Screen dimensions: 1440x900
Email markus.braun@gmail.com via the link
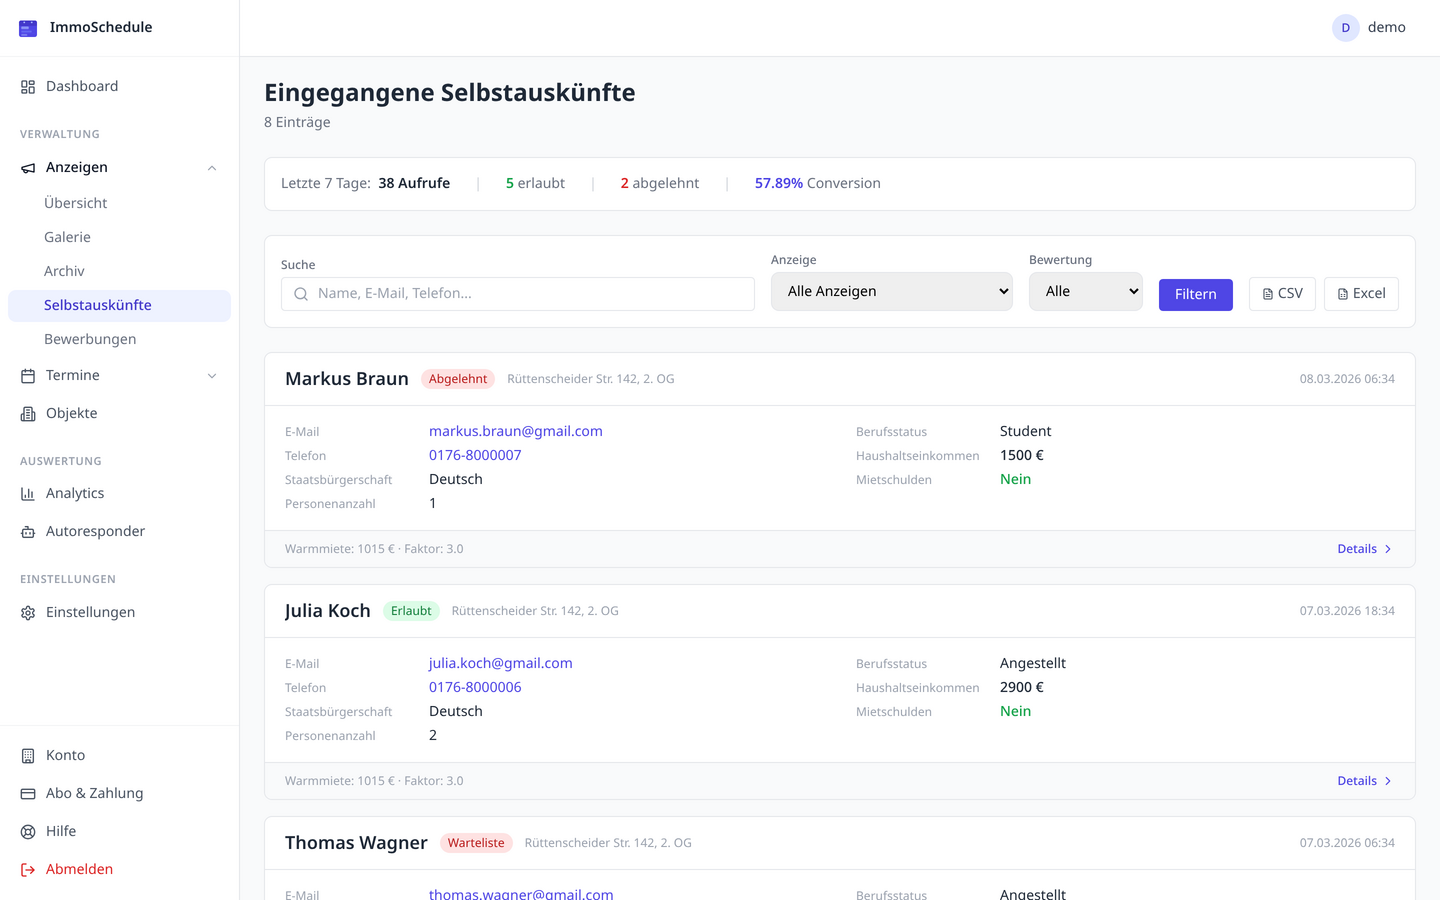(x=516, y=431)
